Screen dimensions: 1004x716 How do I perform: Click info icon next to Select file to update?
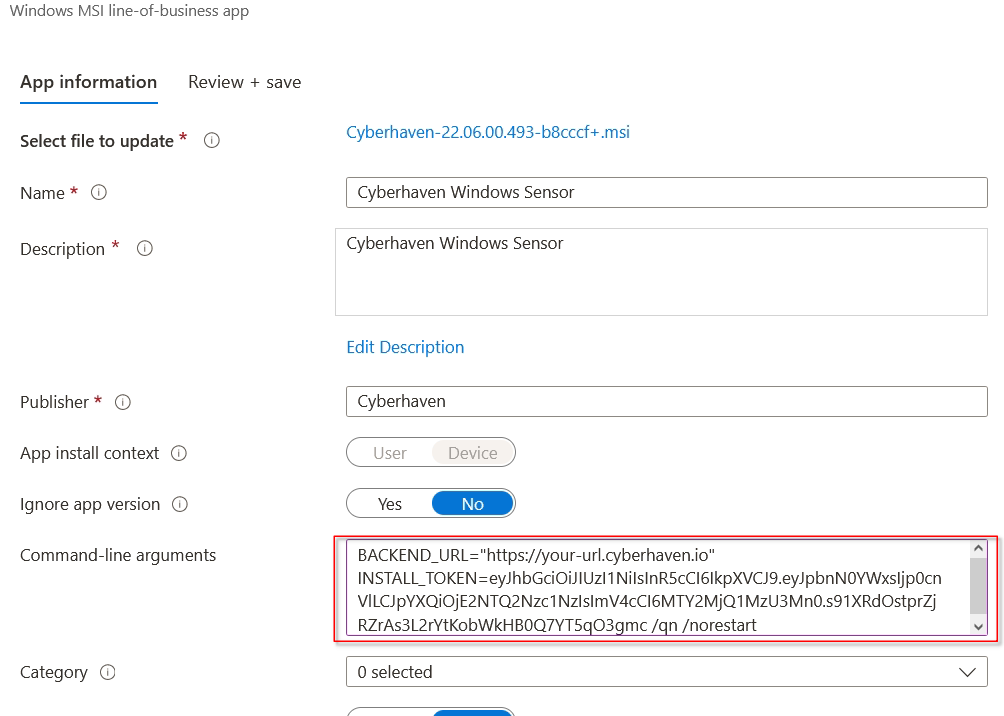[212, 141]
